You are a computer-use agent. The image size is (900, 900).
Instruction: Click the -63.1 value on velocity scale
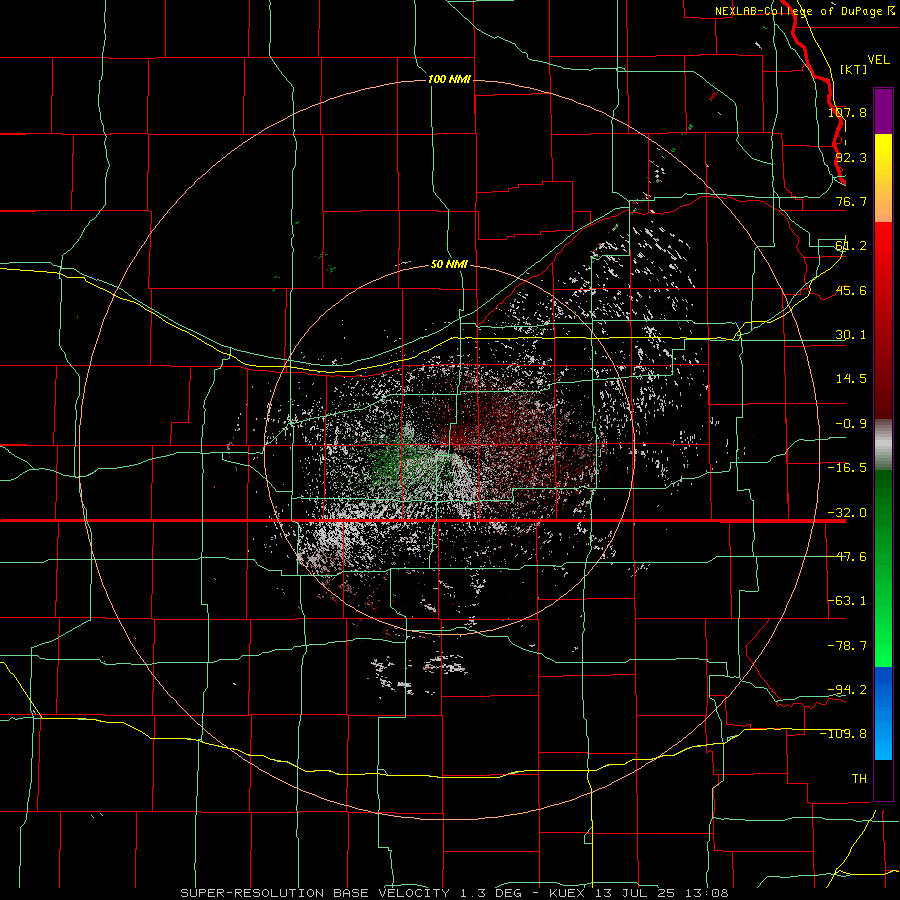[847, 601]
